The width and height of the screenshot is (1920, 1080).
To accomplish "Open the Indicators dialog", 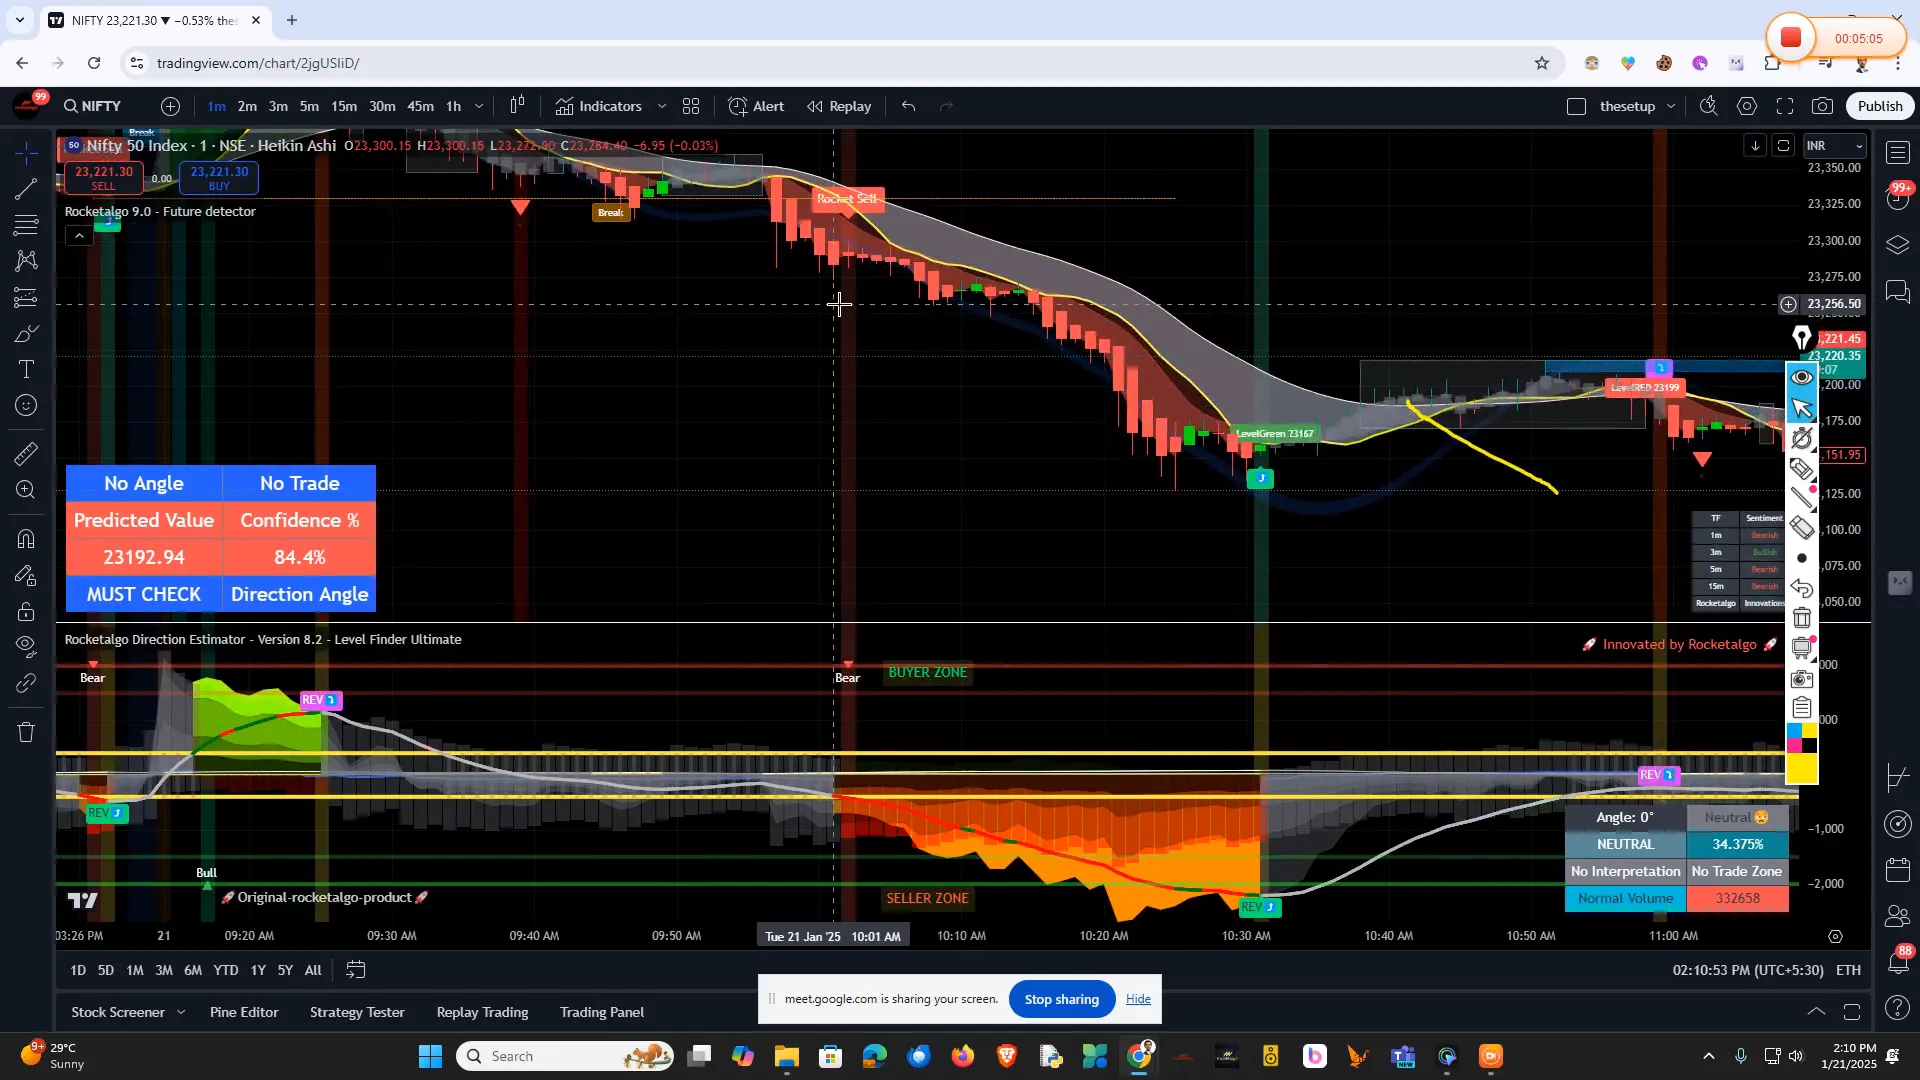I will point(599,106).
